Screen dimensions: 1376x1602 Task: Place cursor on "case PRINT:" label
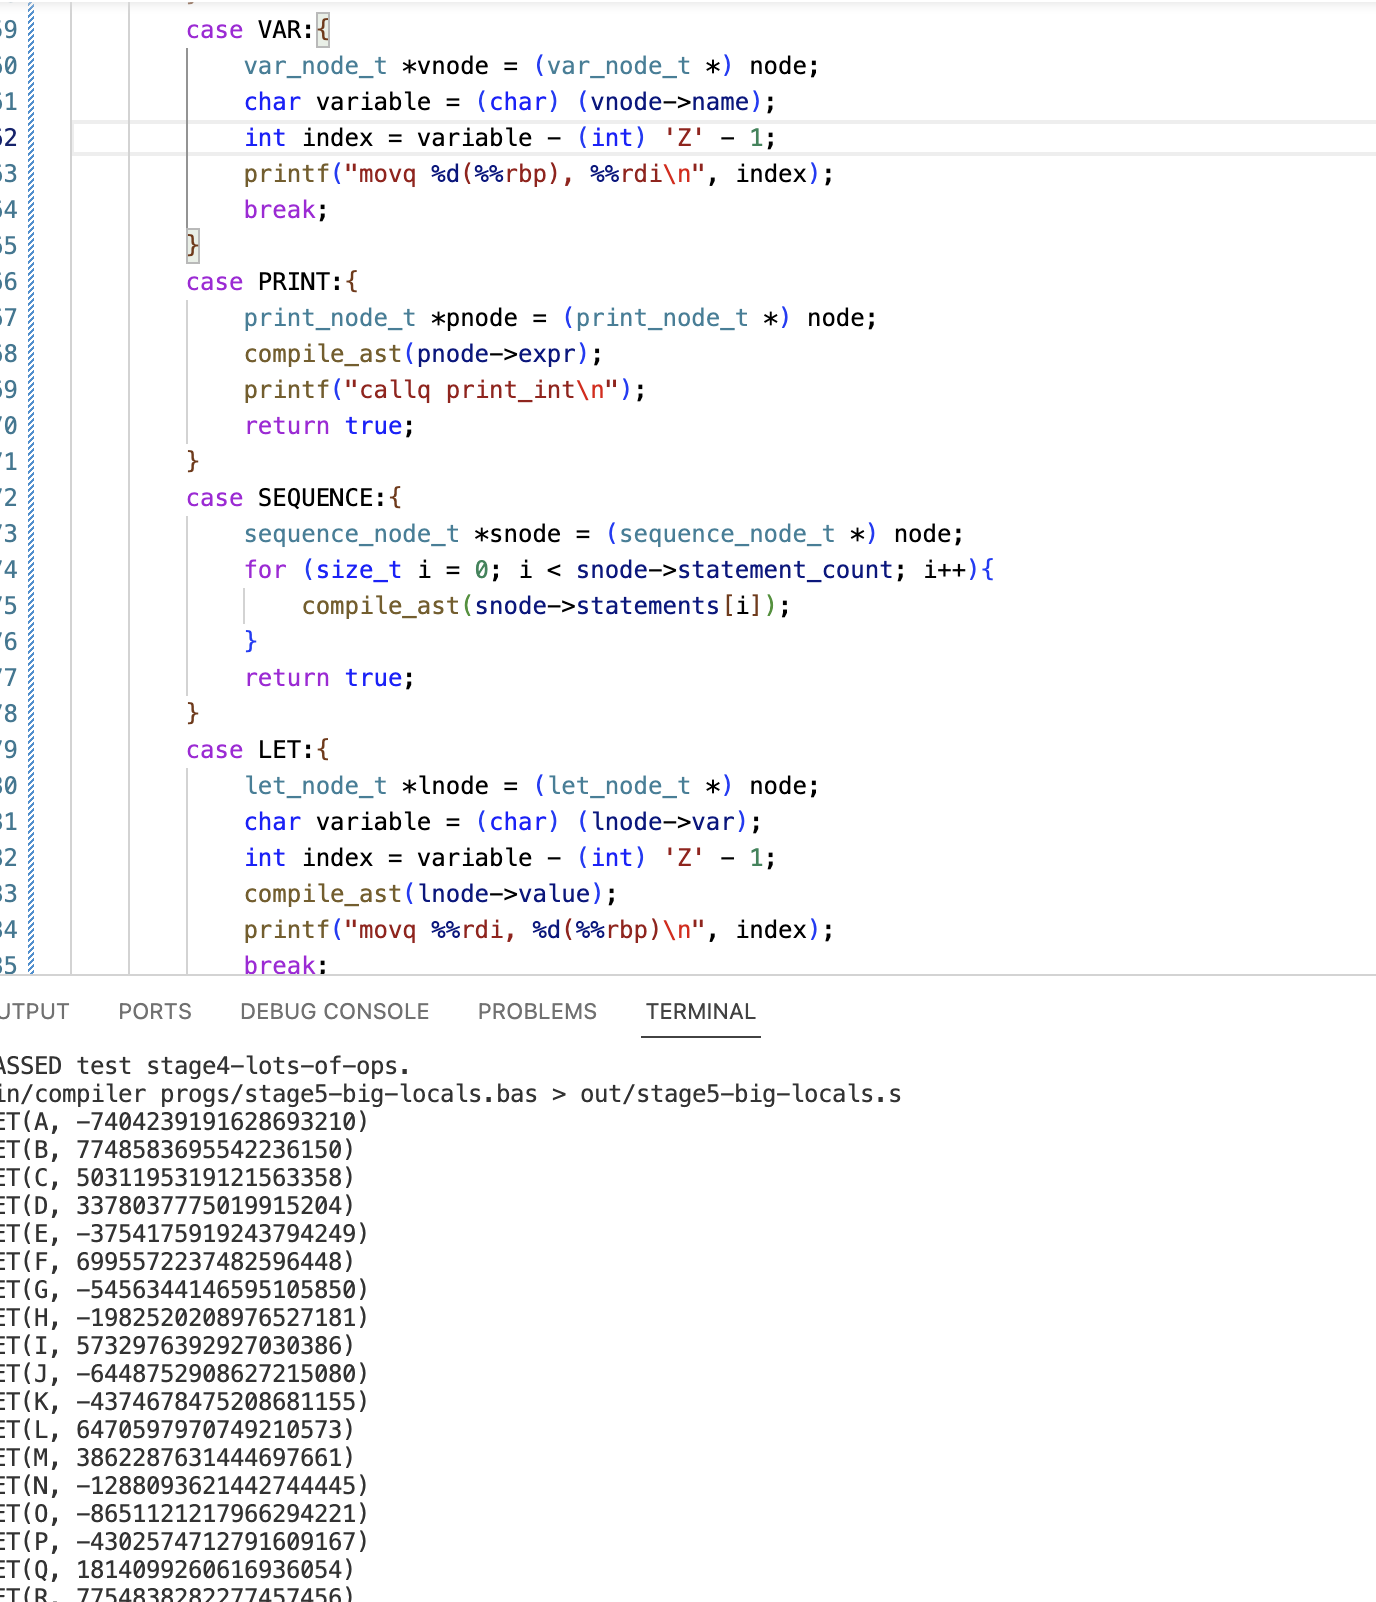point(270,282)
